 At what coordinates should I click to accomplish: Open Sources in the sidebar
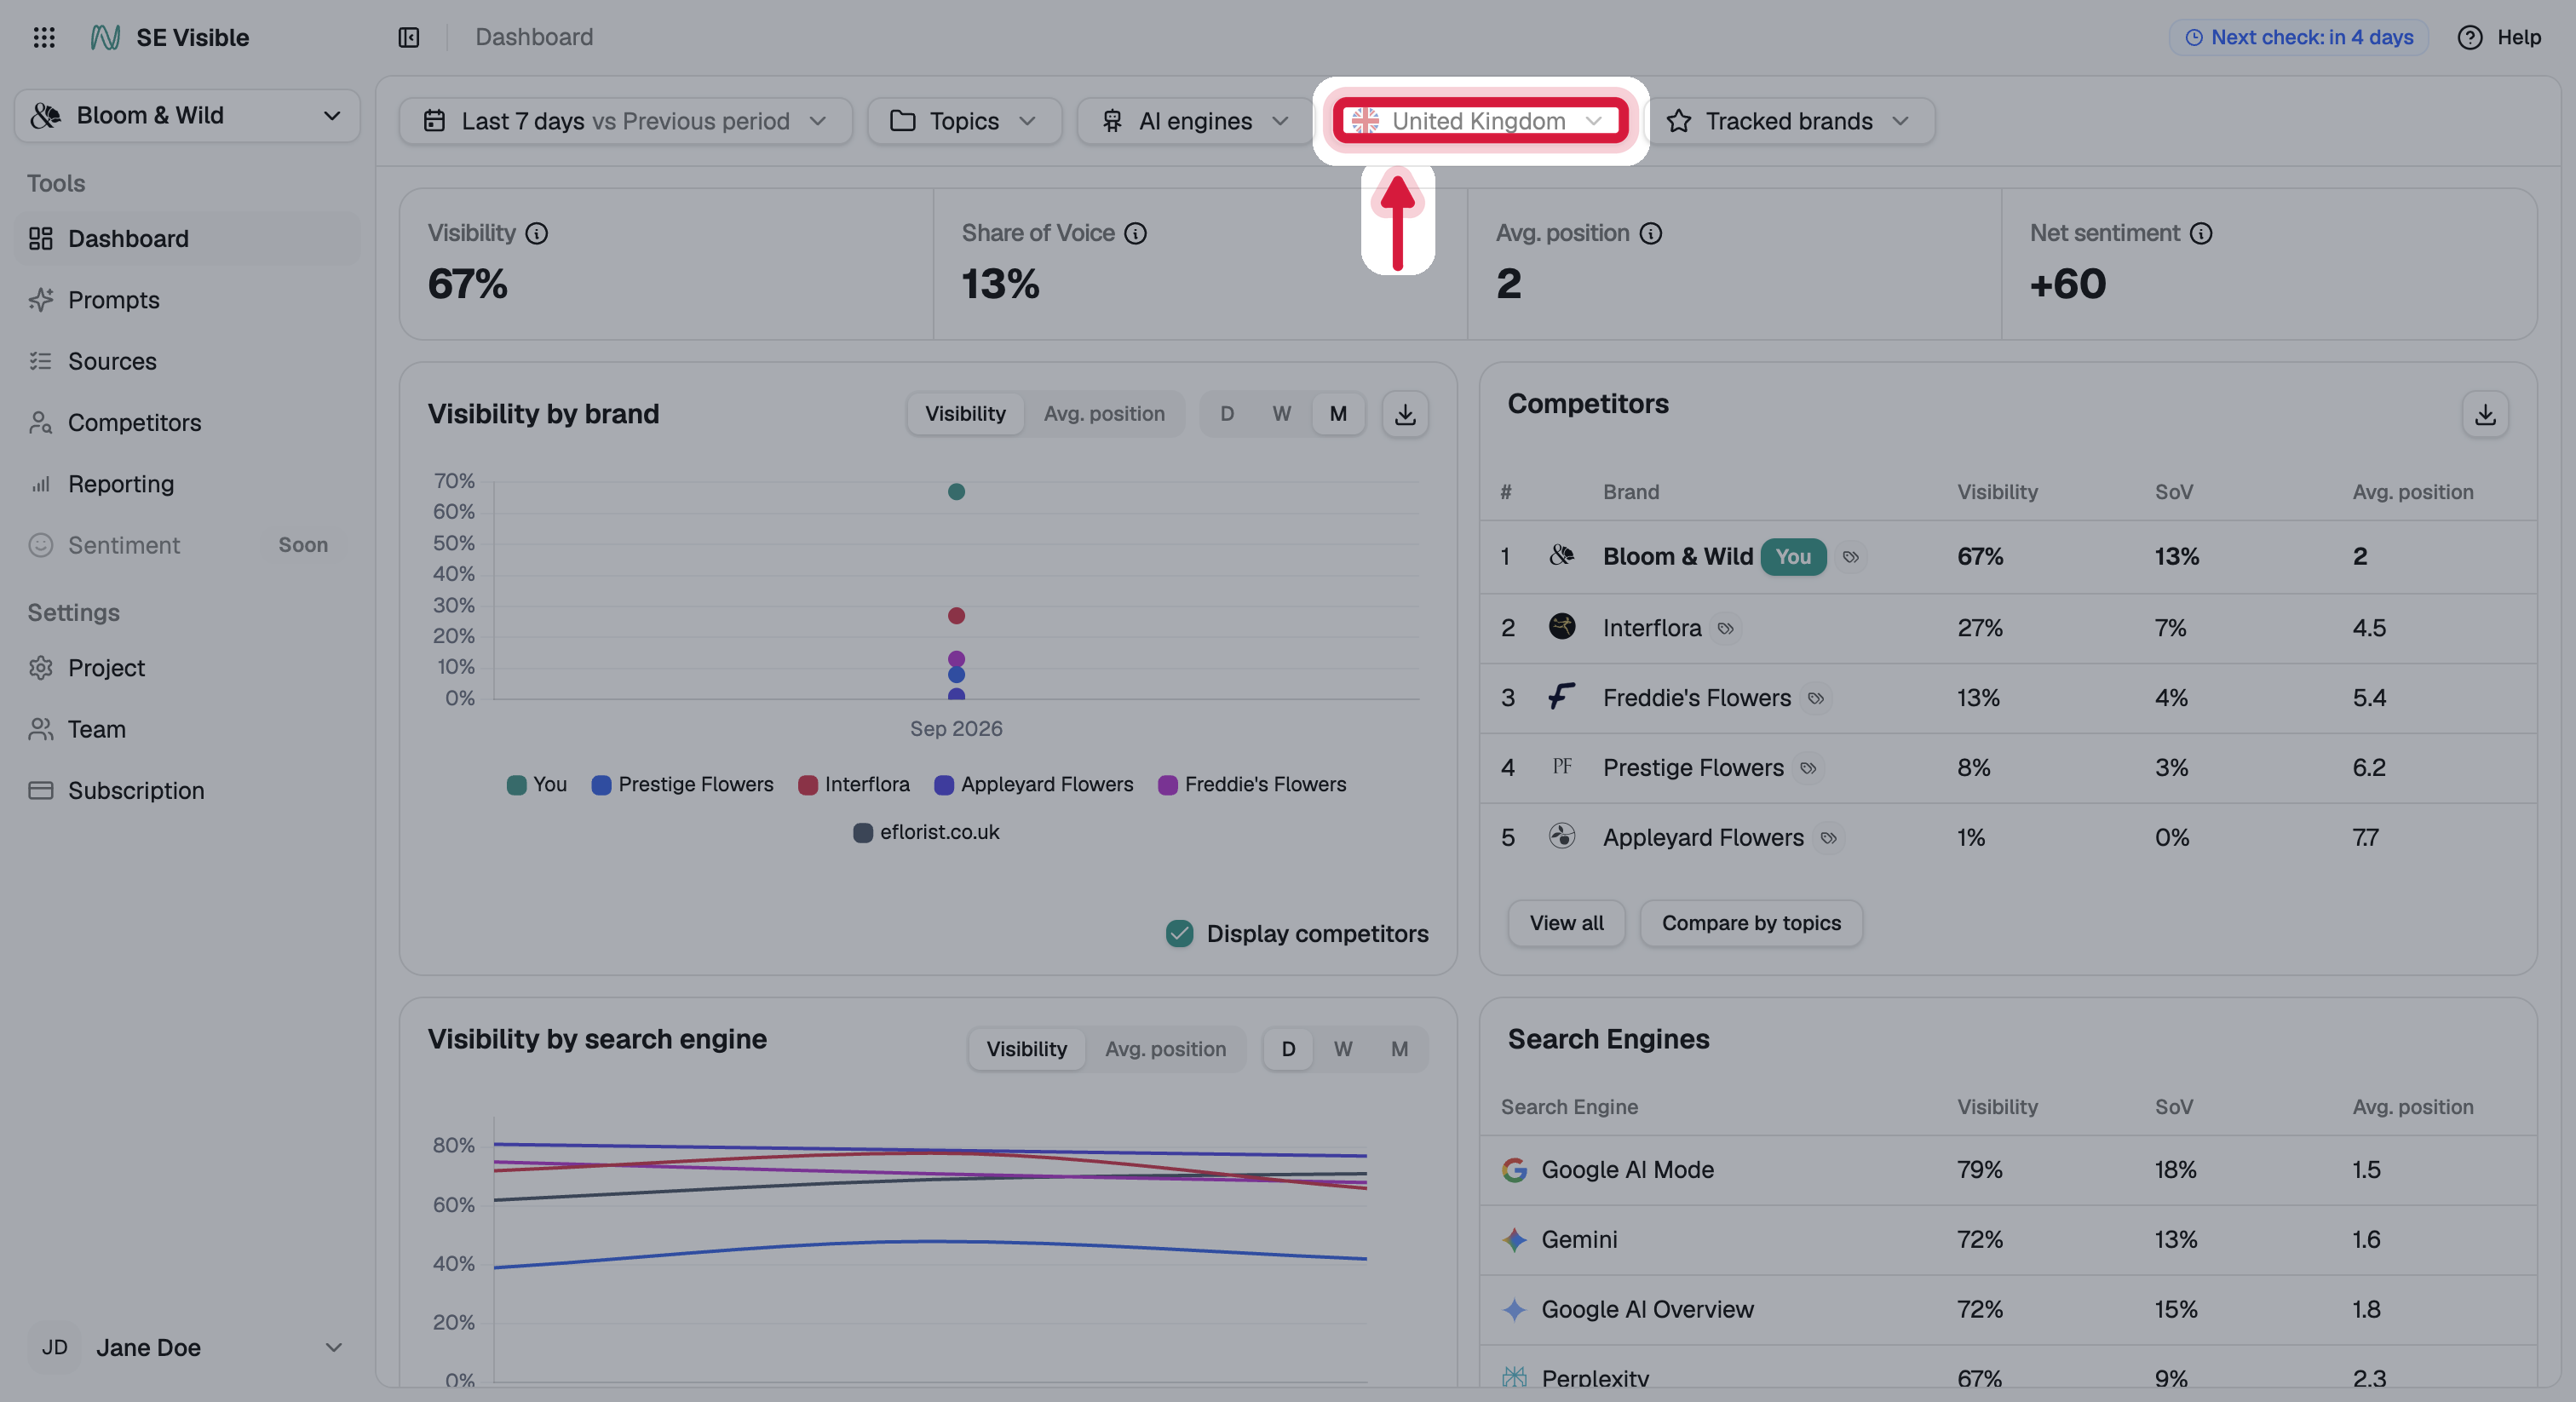pyautogui.click(x=187, y=361)
